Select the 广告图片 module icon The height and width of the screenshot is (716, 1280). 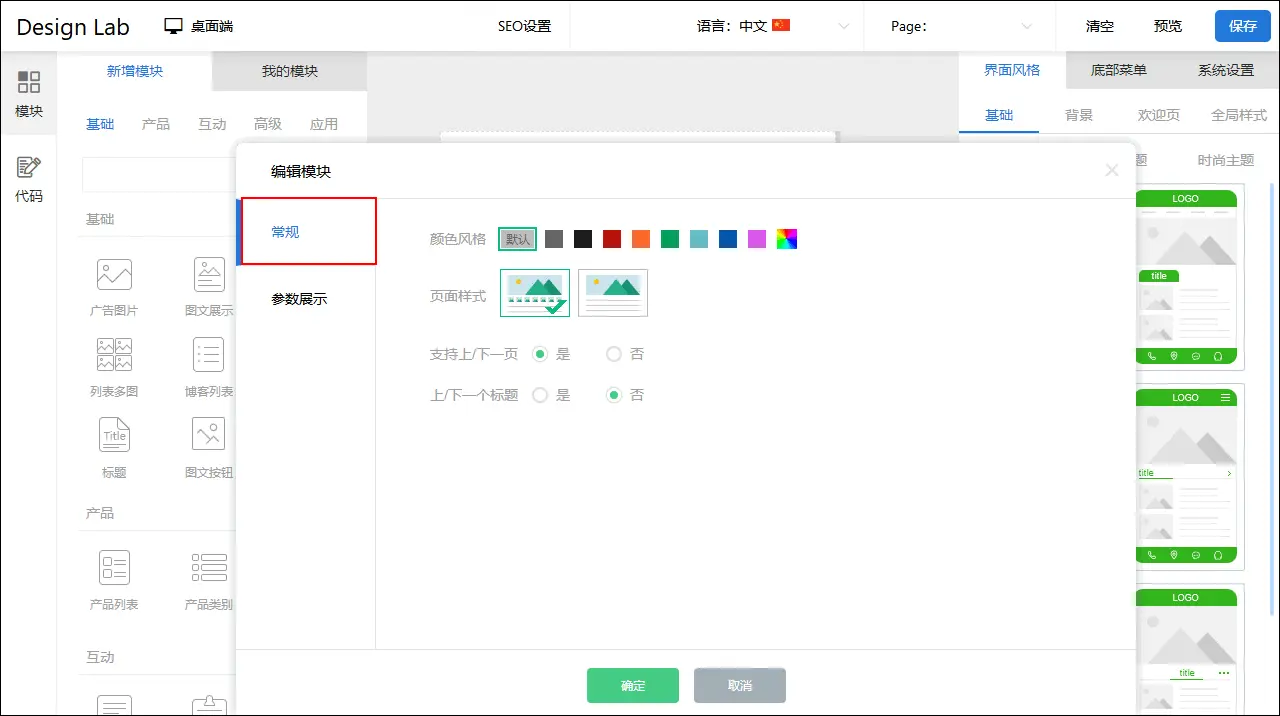pyautogui.click(x=114, y=274)
